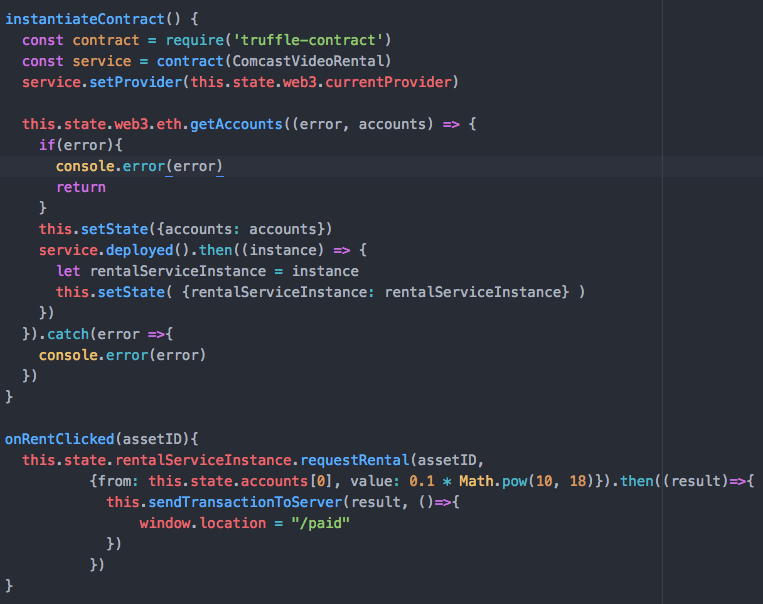
Task: Click the if keyword in error check
Action: 47,145
